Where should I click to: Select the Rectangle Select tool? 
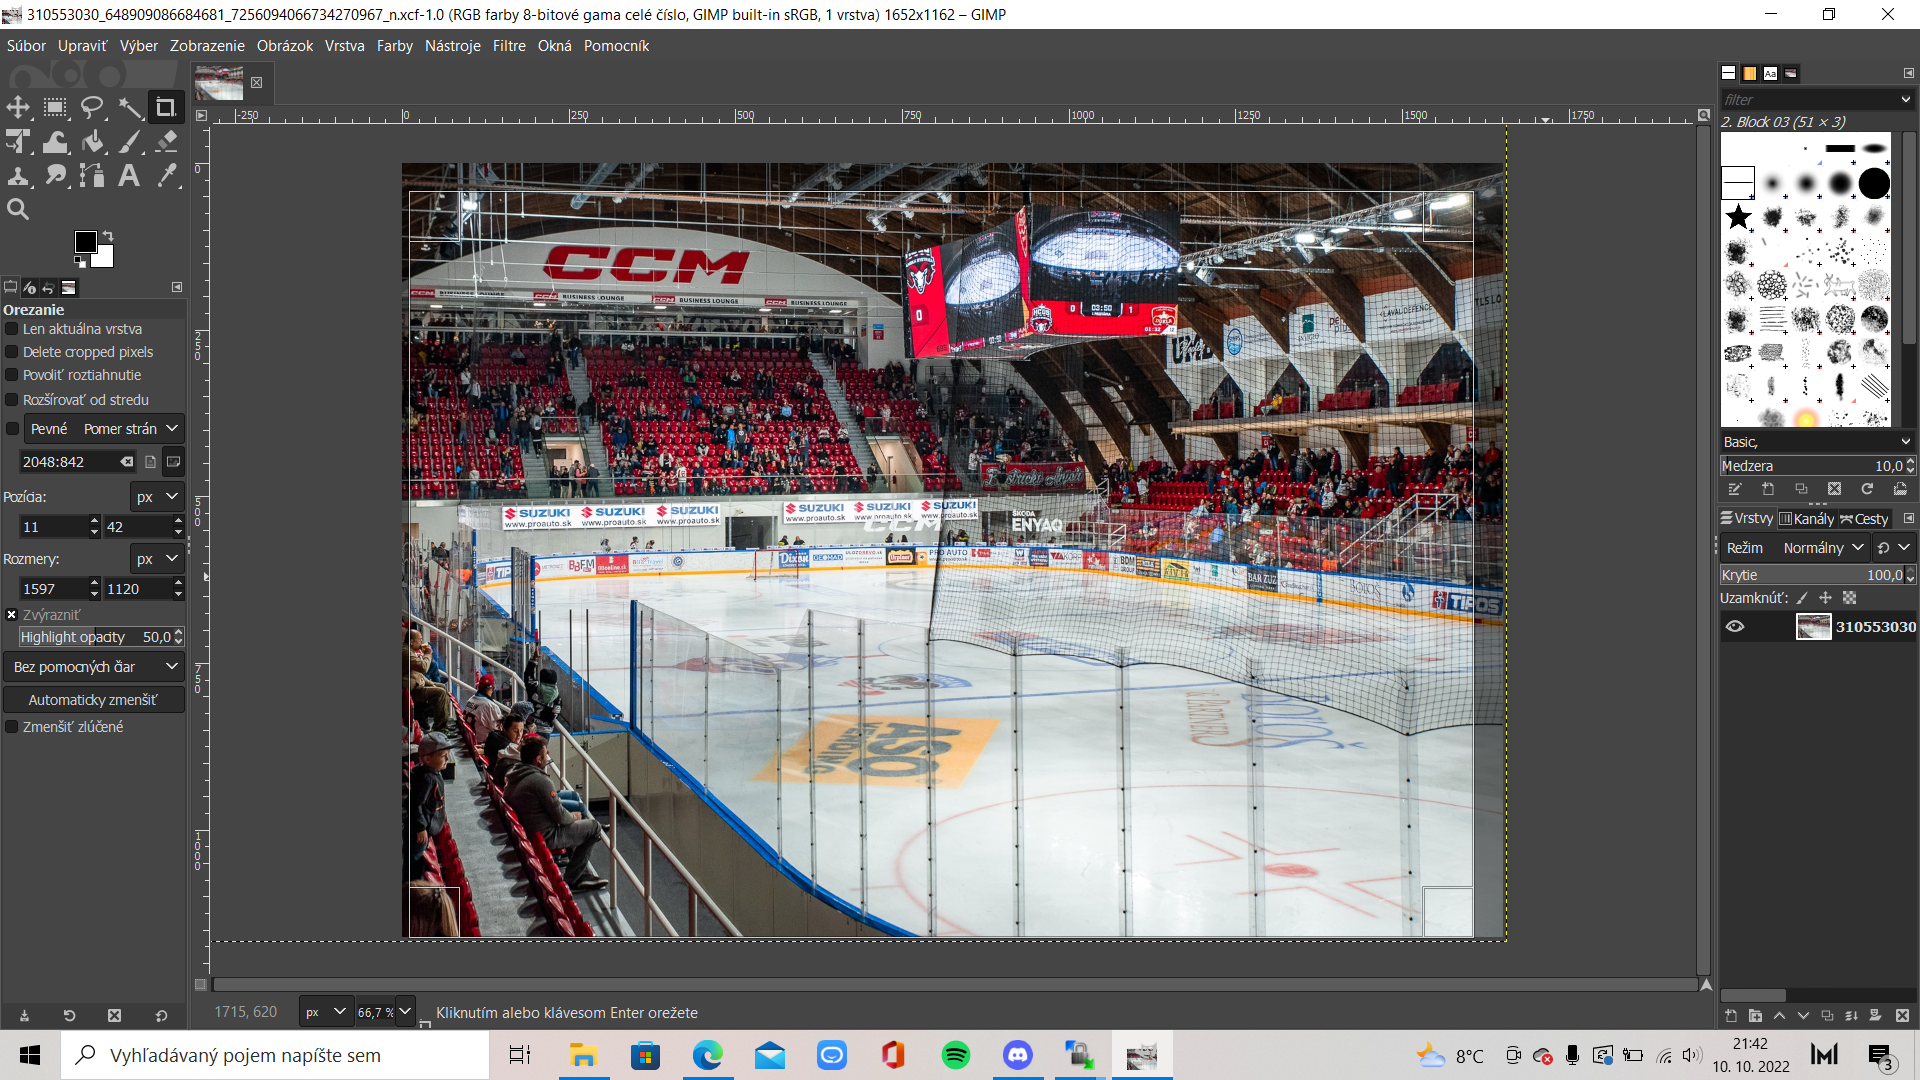coord(55,107)
